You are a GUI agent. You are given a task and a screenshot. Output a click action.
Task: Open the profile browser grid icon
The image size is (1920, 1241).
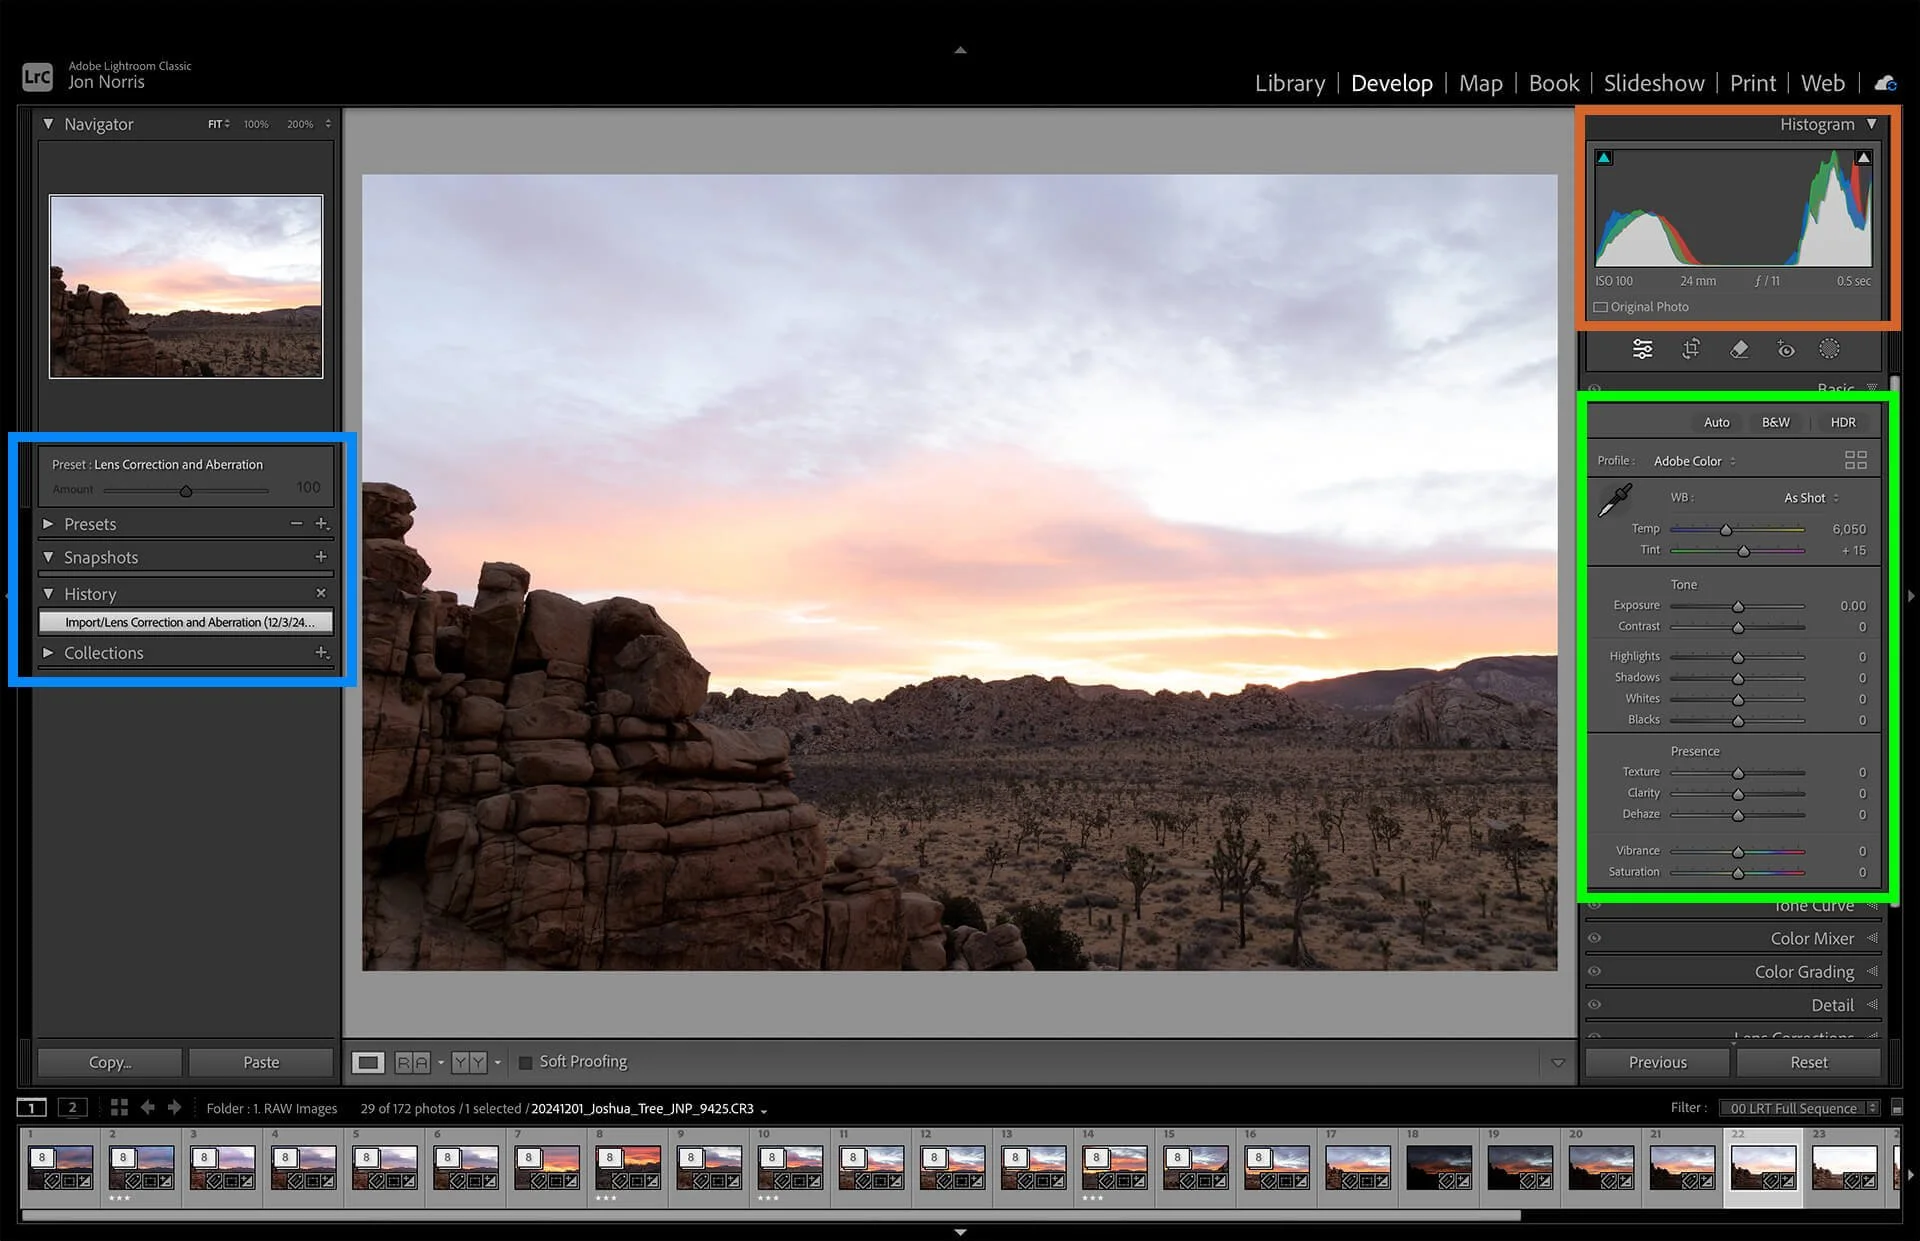pyautogui.click(x=1855, y=460)
